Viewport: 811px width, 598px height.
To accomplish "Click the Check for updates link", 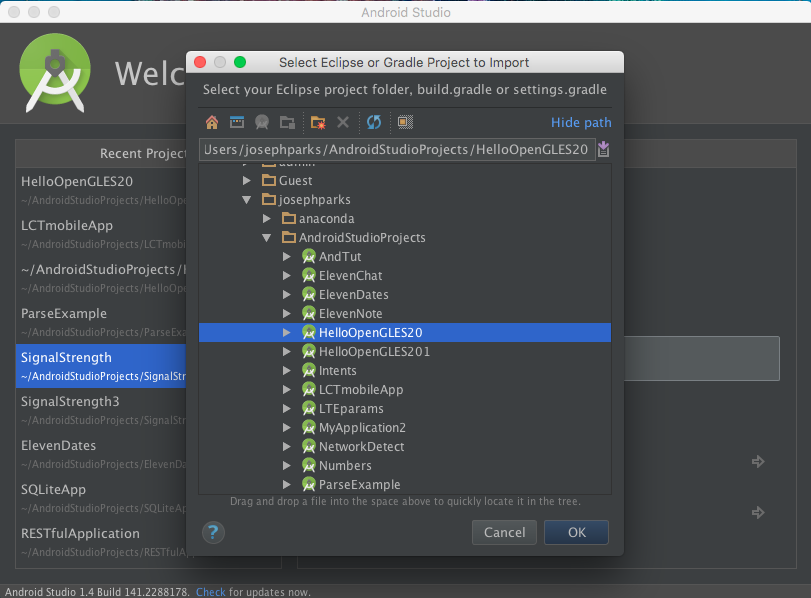I will click(x=211, y=592).
